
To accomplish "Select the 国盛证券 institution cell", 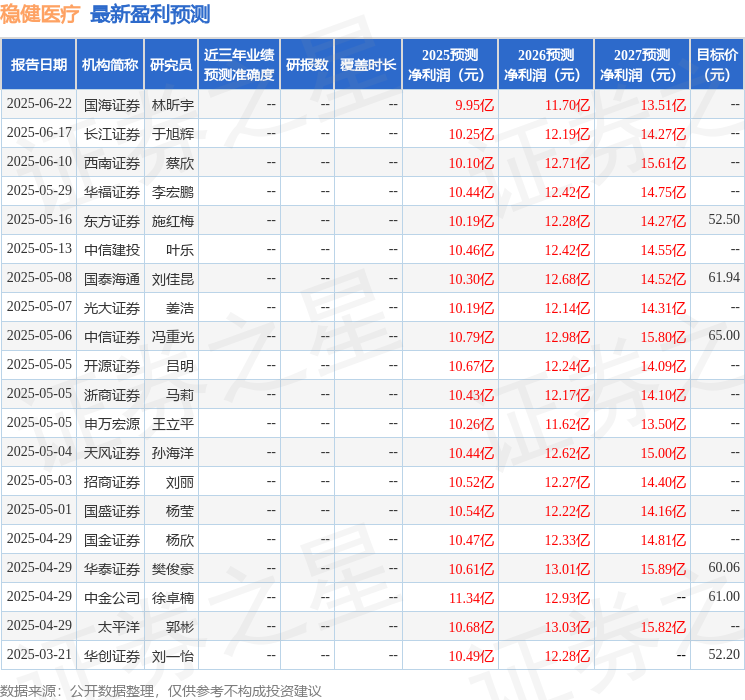I will [112, 511].
